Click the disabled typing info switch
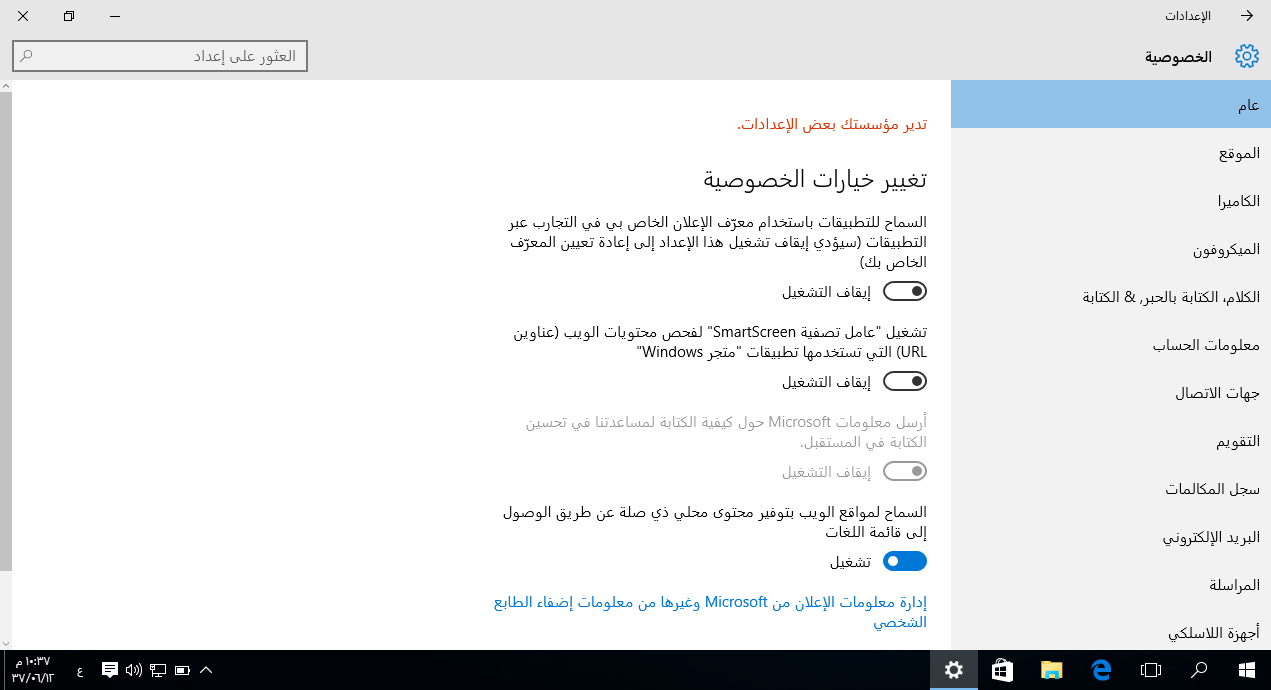The height and width of the screenshot is (690, 1271). [x=905, y=471]
